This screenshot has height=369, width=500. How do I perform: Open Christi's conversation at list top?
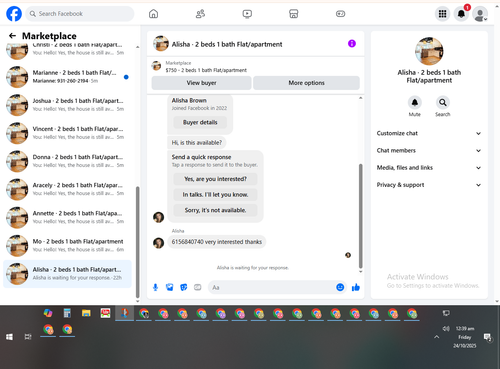(67, 51)
